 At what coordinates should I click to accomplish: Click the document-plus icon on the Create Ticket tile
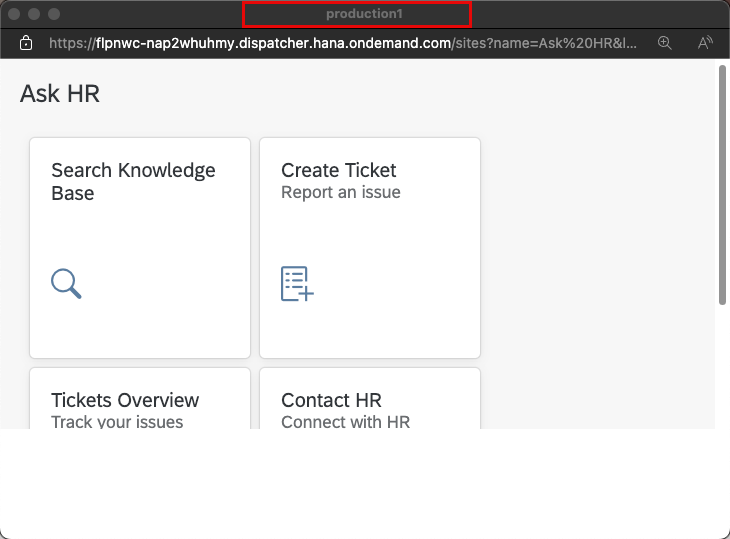click(297, 283)
